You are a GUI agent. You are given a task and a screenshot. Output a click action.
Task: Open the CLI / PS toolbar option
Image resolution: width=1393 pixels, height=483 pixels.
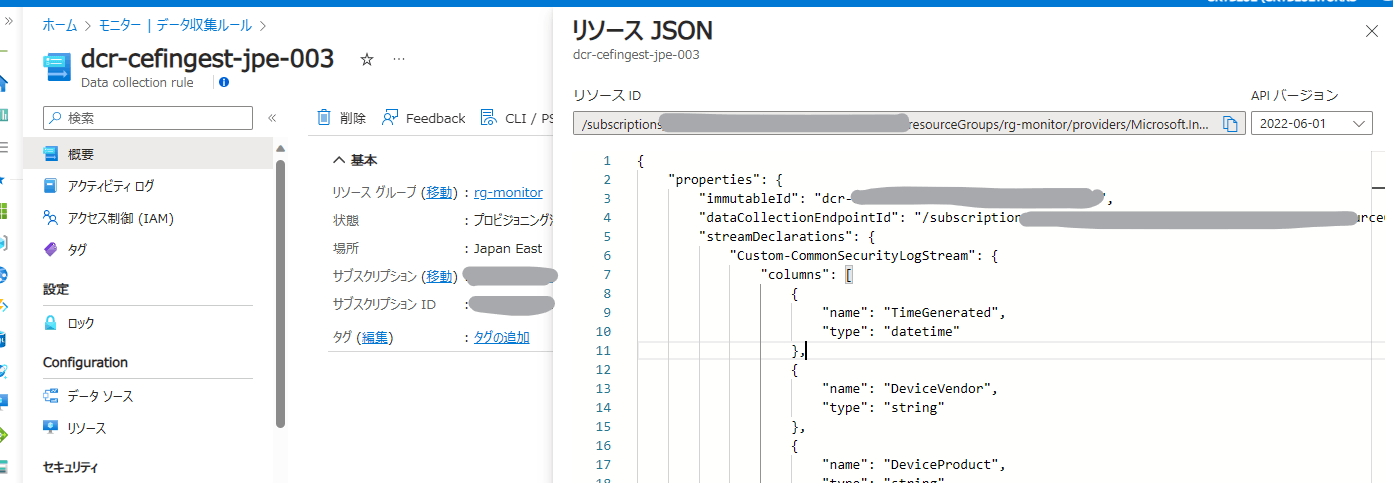click(x=517, y=118)
